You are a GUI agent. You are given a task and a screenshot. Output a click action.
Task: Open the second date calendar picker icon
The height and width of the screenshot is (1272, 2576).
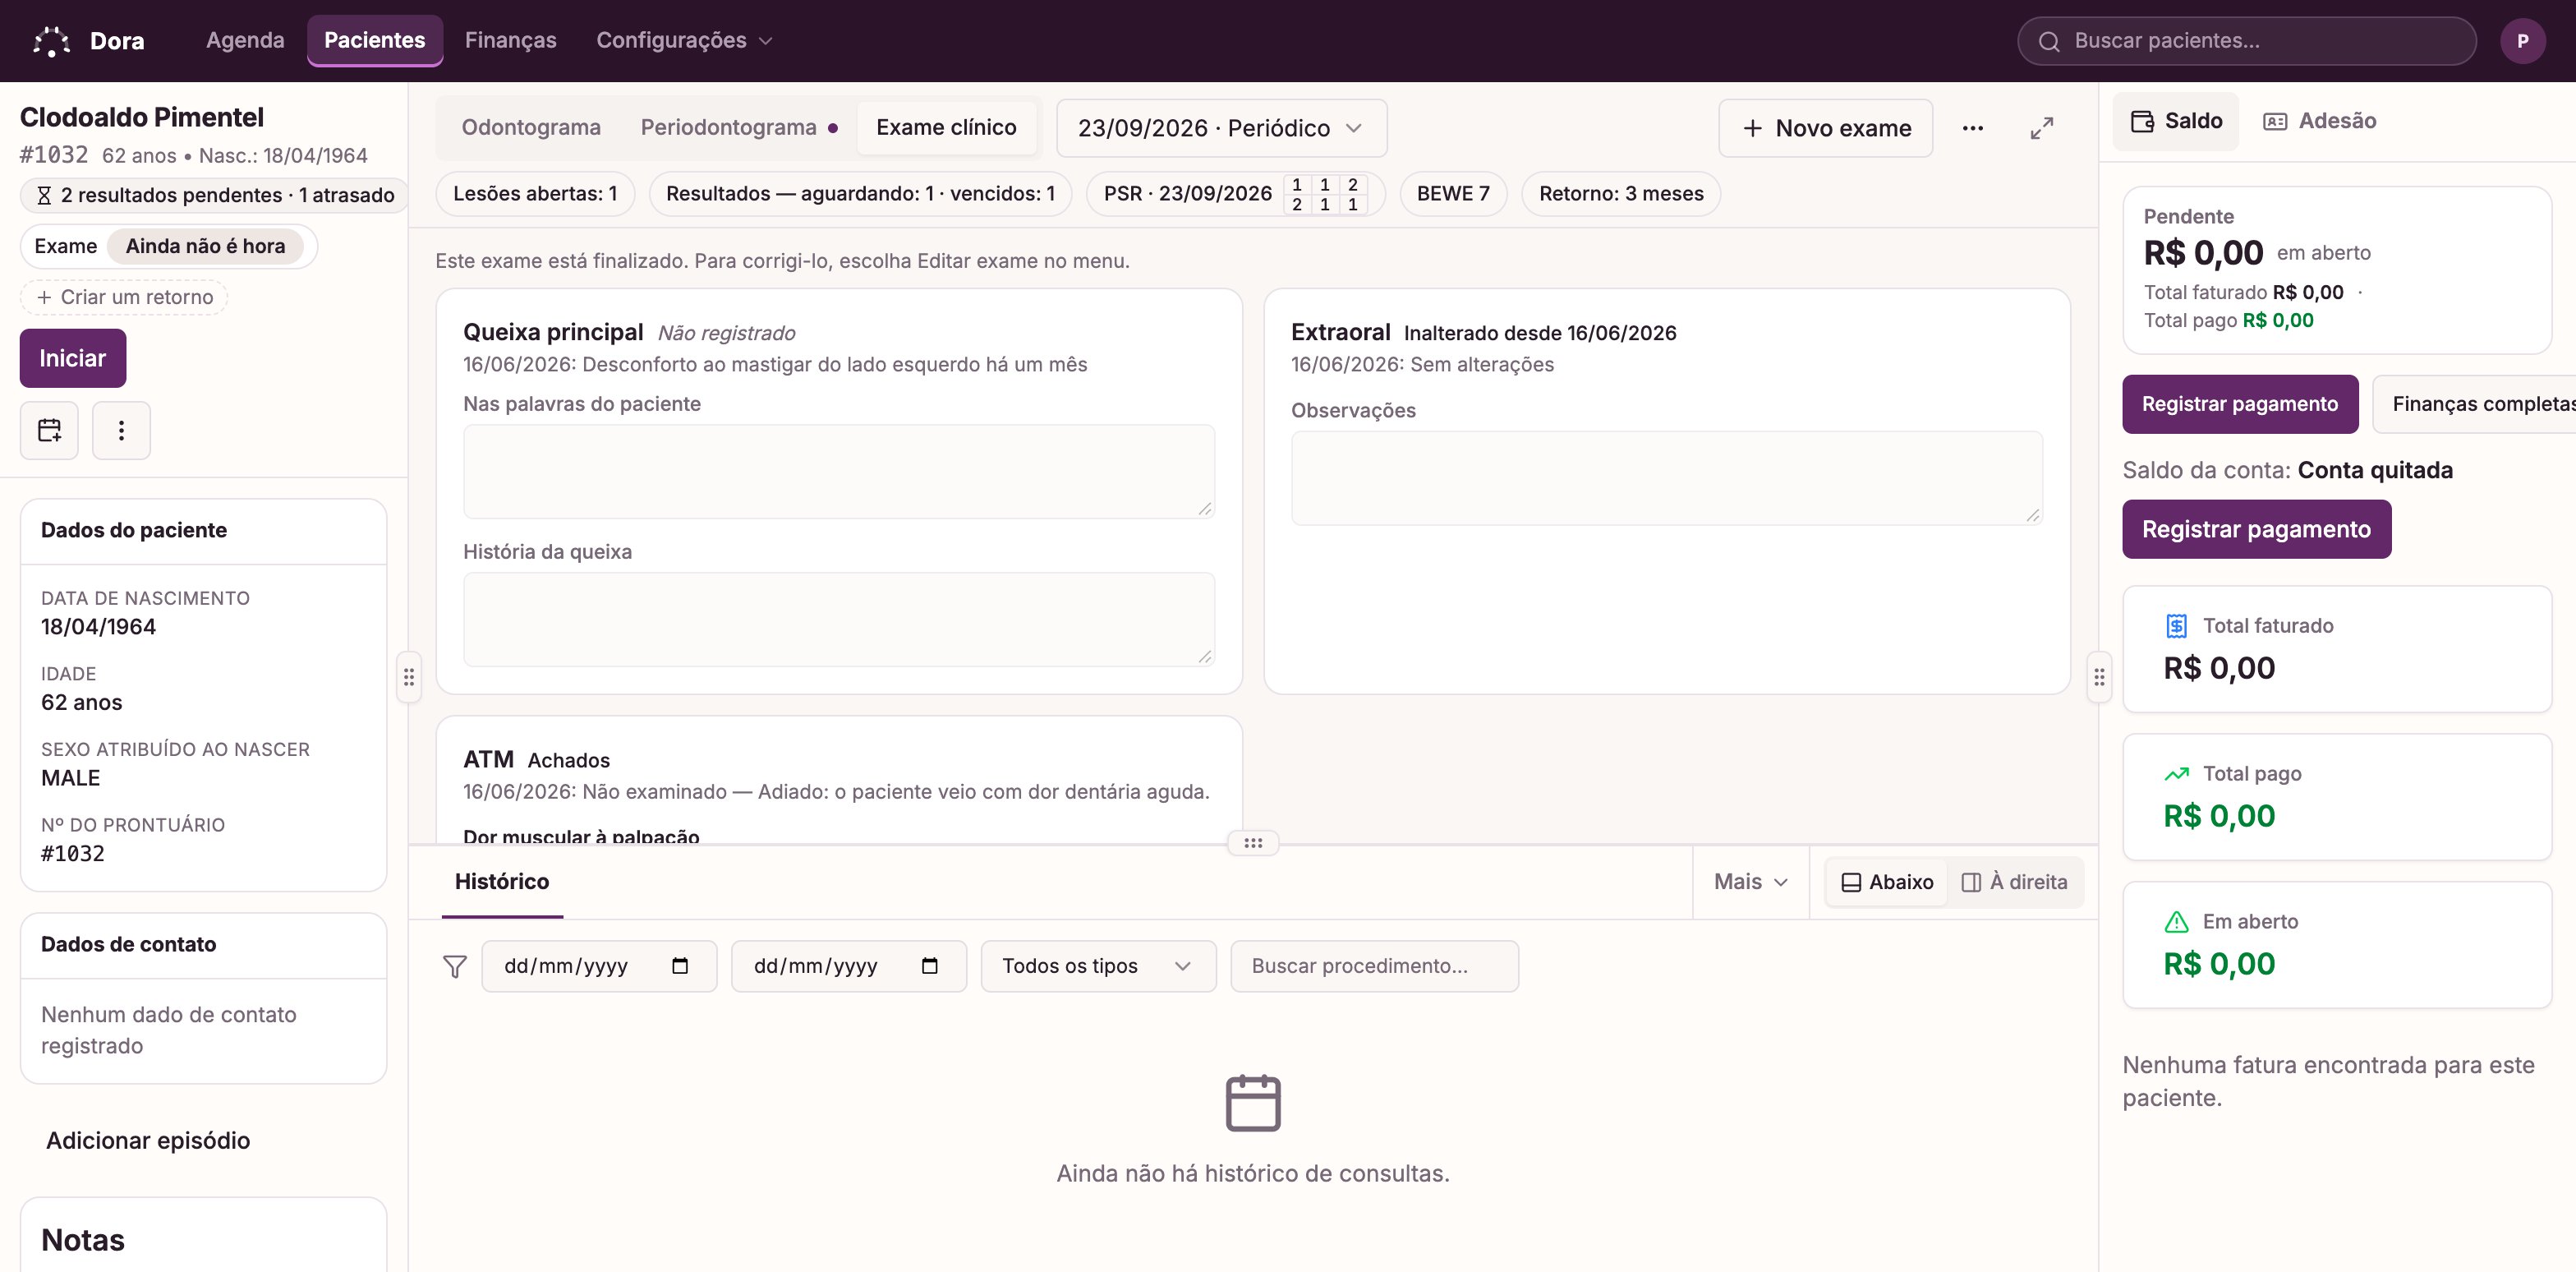(x=930, y=966)
